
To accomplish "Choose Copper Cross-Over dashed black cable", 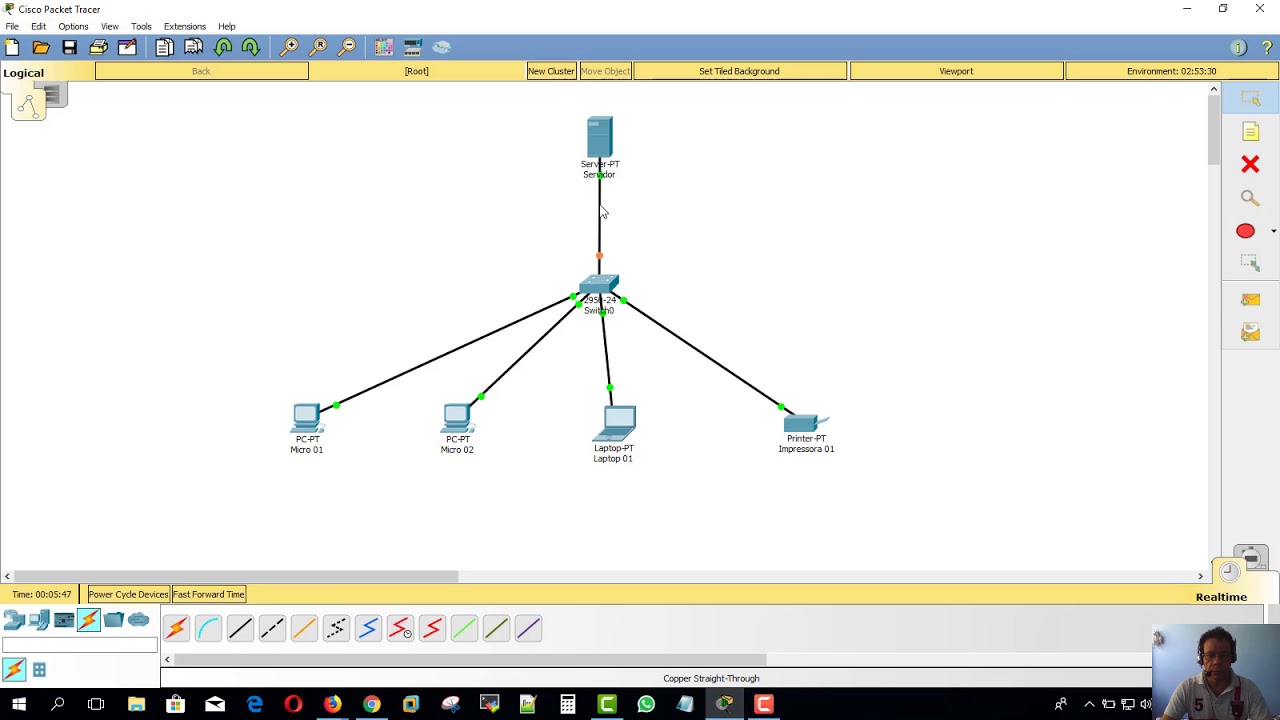I will (x=272, y=628).
